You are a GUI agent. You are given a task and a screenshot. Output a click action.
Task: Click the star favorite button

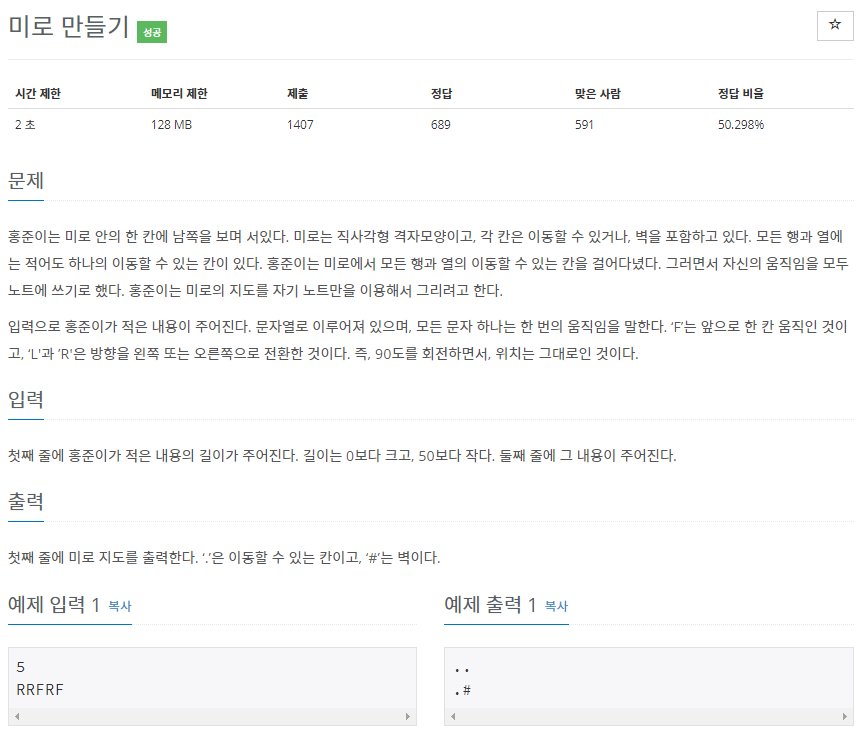(834, 25)
